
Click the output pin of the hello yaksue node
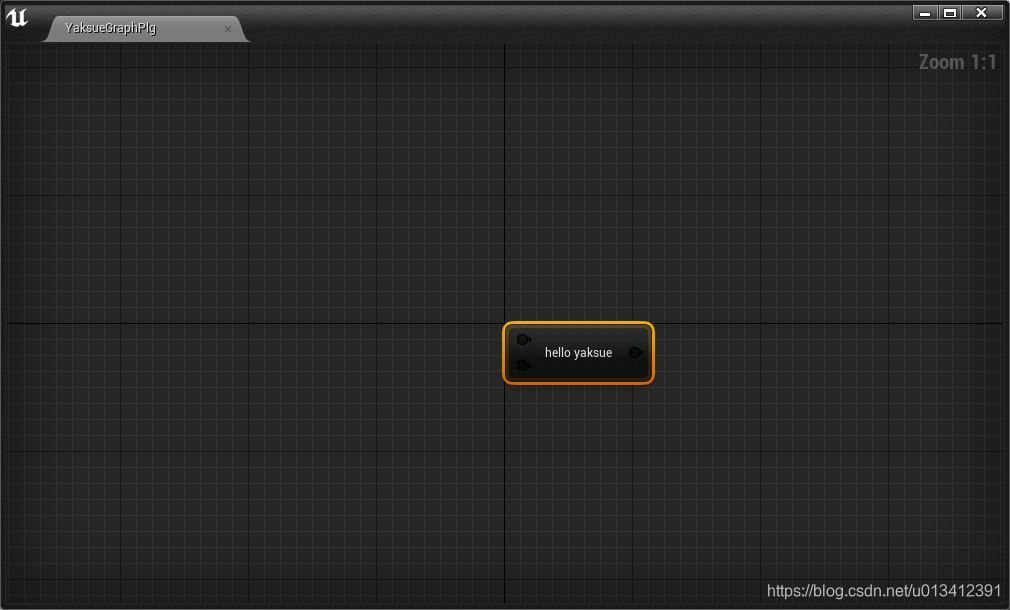(x=634, y=352)
